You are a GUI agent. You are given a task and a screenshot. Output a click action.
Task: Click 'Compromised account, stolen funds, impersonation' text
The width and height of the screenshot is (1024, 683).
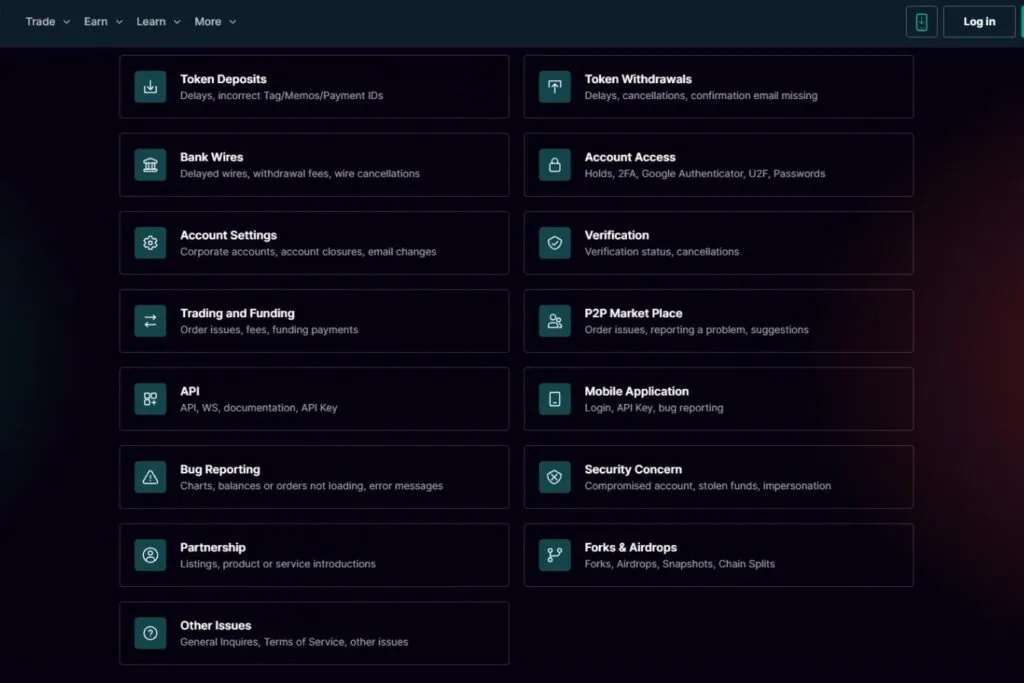coord(708,486)
